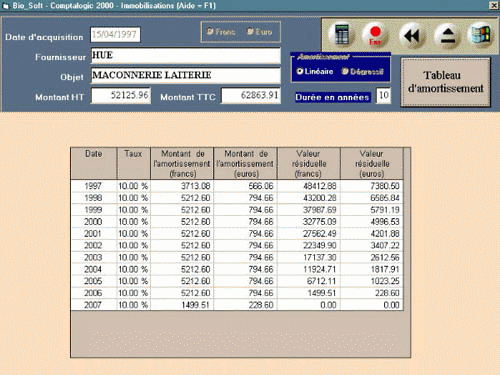Viewport: 500px width, 375px height.
Task: Select the 2007 date cell
Action: 94,305
